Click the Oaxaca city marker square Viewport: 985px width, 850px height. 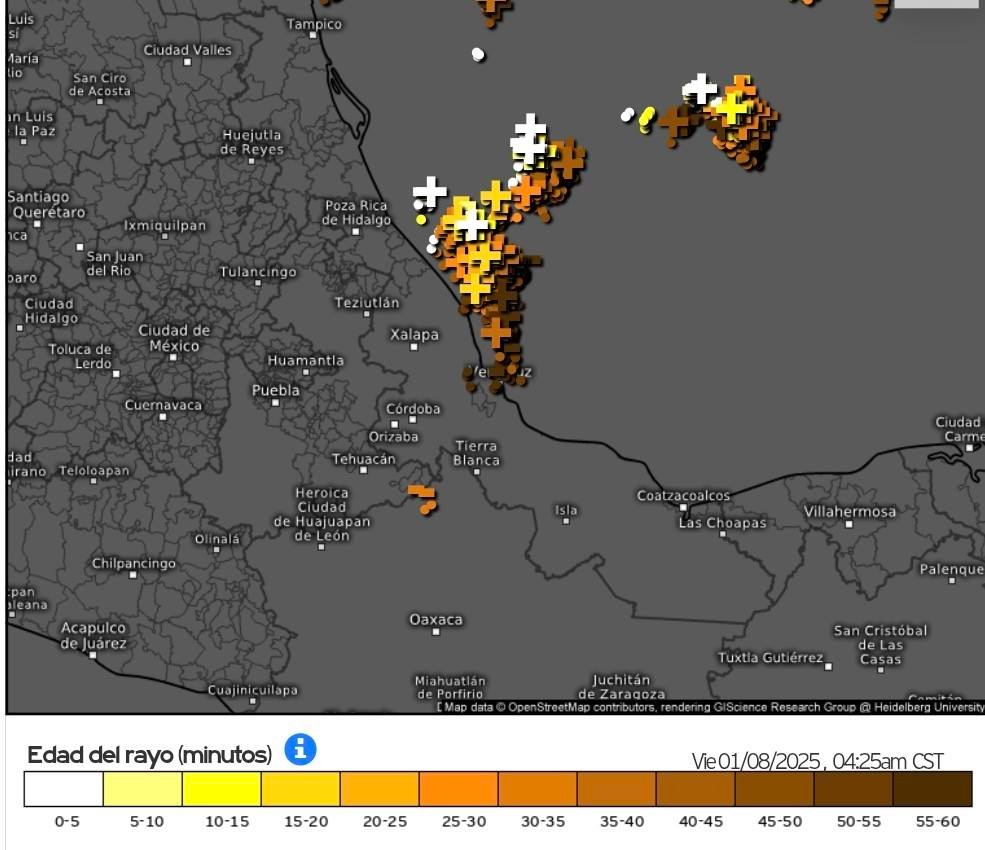435,632
